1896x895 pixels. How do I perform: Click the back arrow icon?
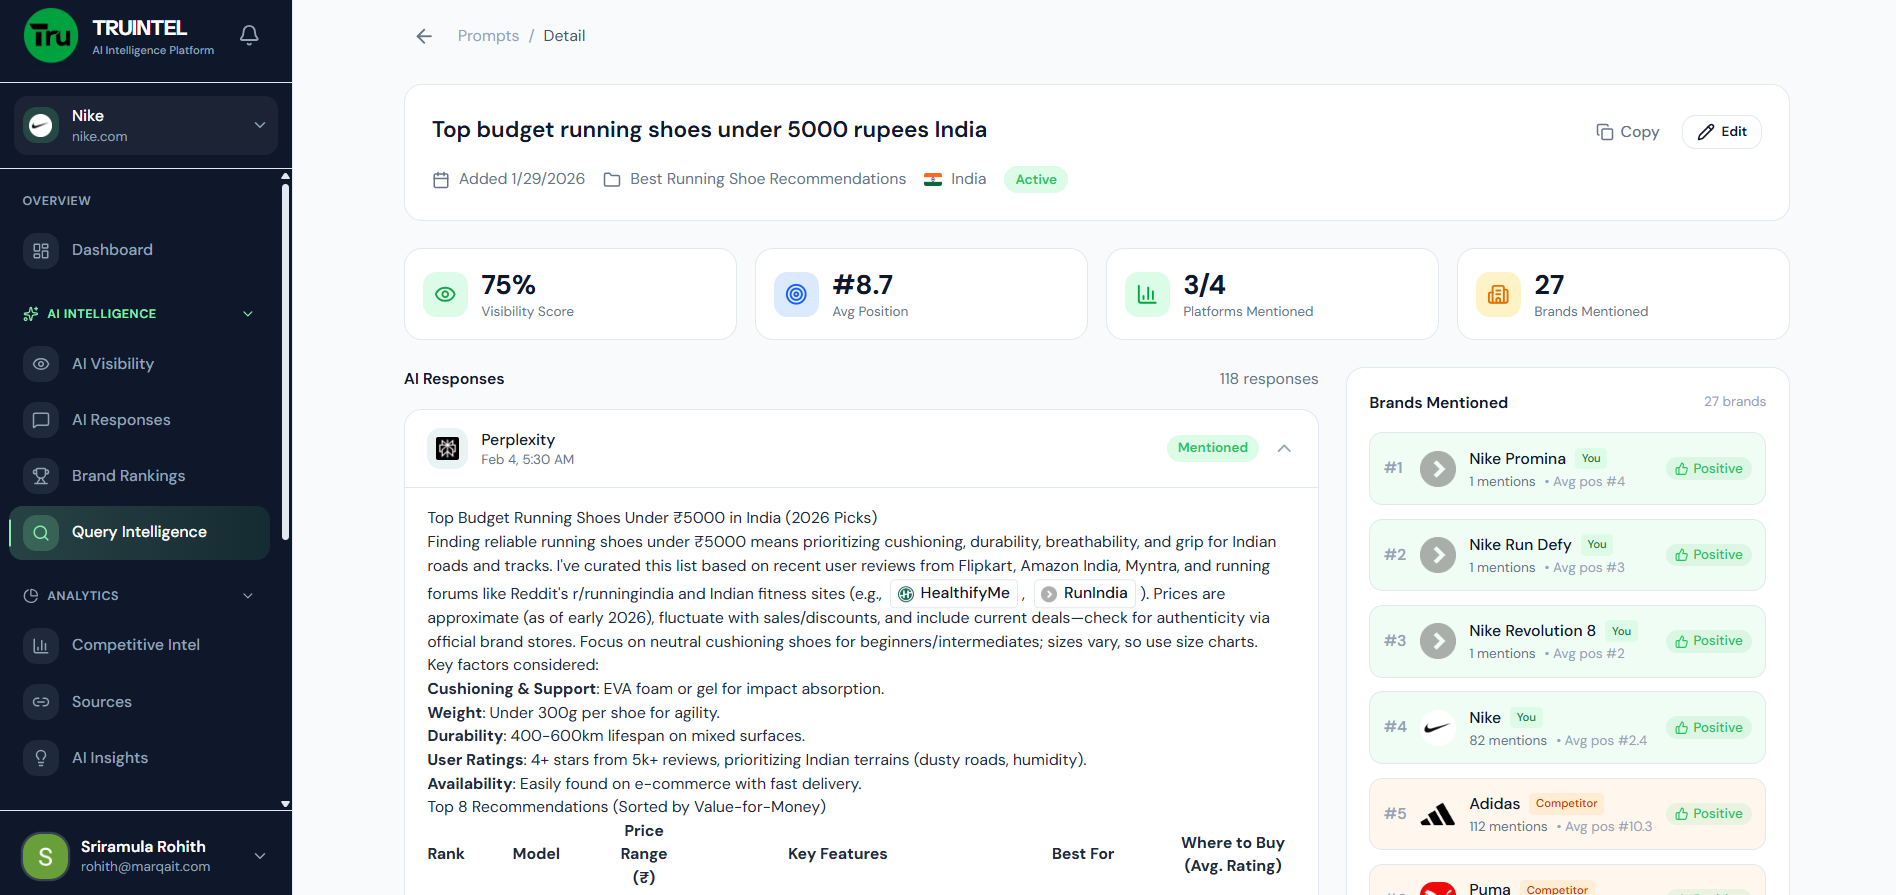424,36
